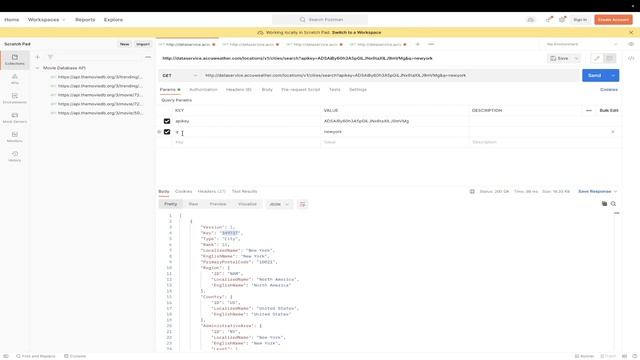The height and width of the screenshot is (360, 640).
Task: Open the No Environment dropdown
Action: [x=582, y=44]
